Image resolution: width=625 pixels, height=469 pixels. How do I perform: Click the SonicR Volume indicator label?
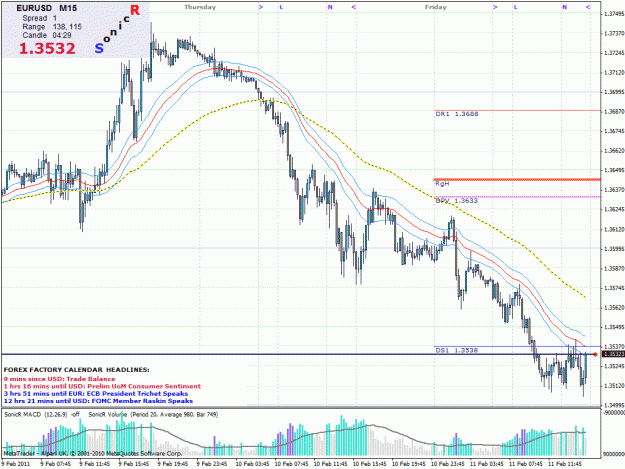tap(153, 414)
